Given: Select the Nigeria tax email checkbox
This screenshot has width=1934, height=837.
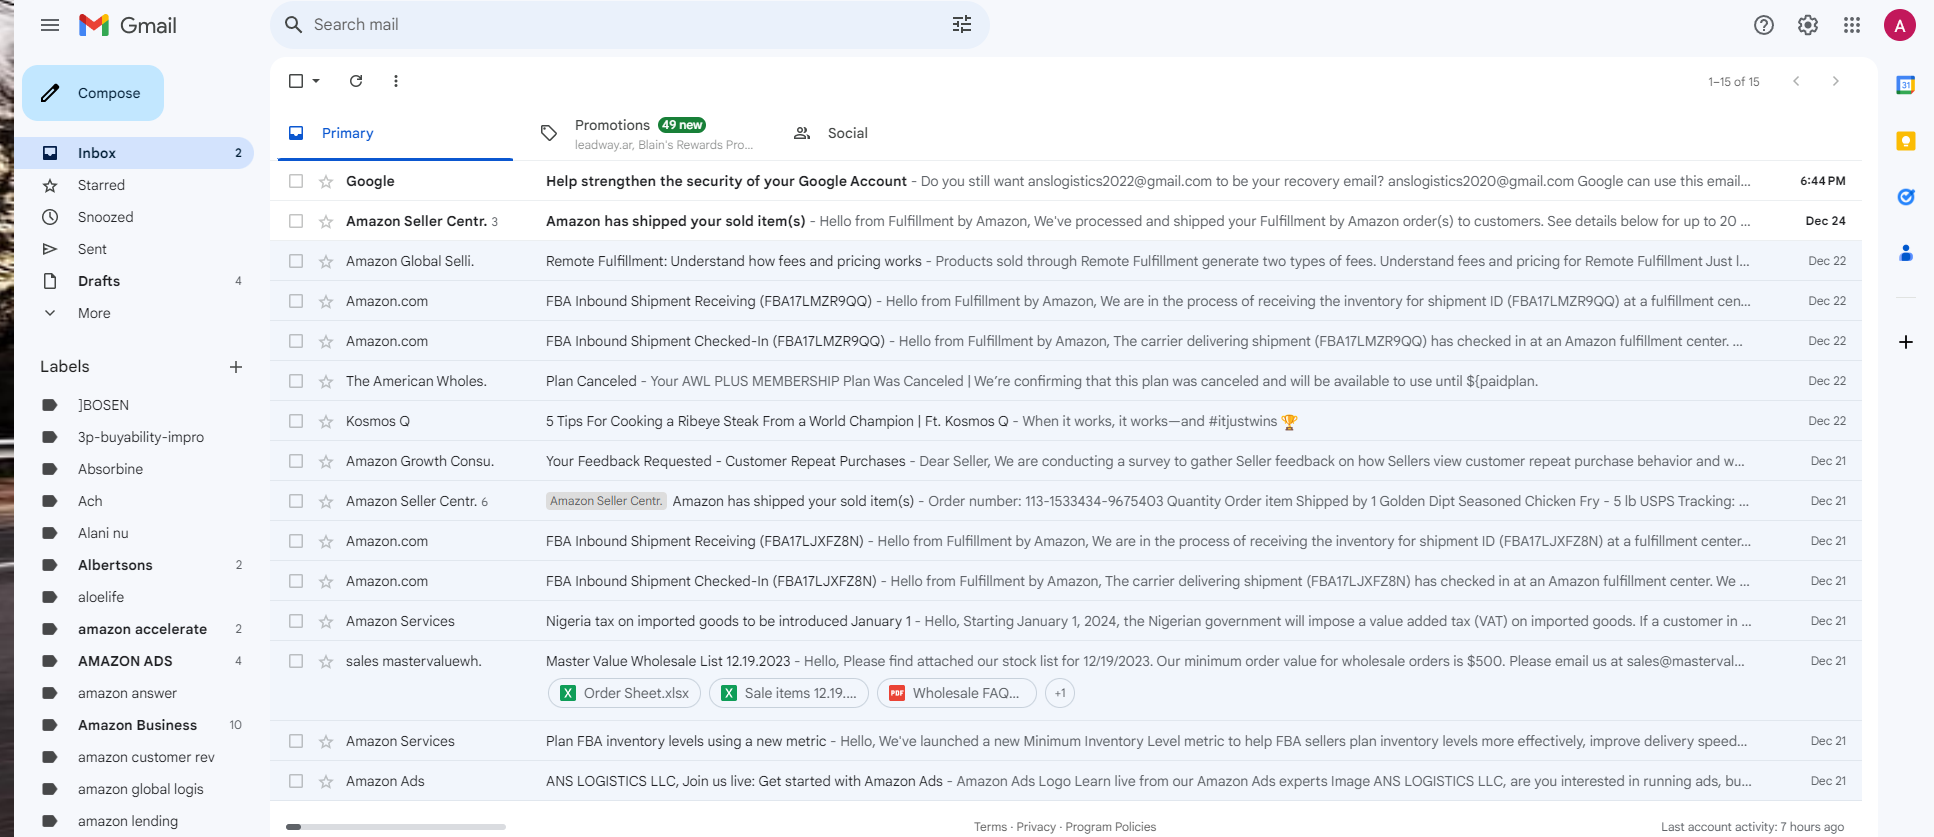Looking at the screenshot, I should 296,621.
